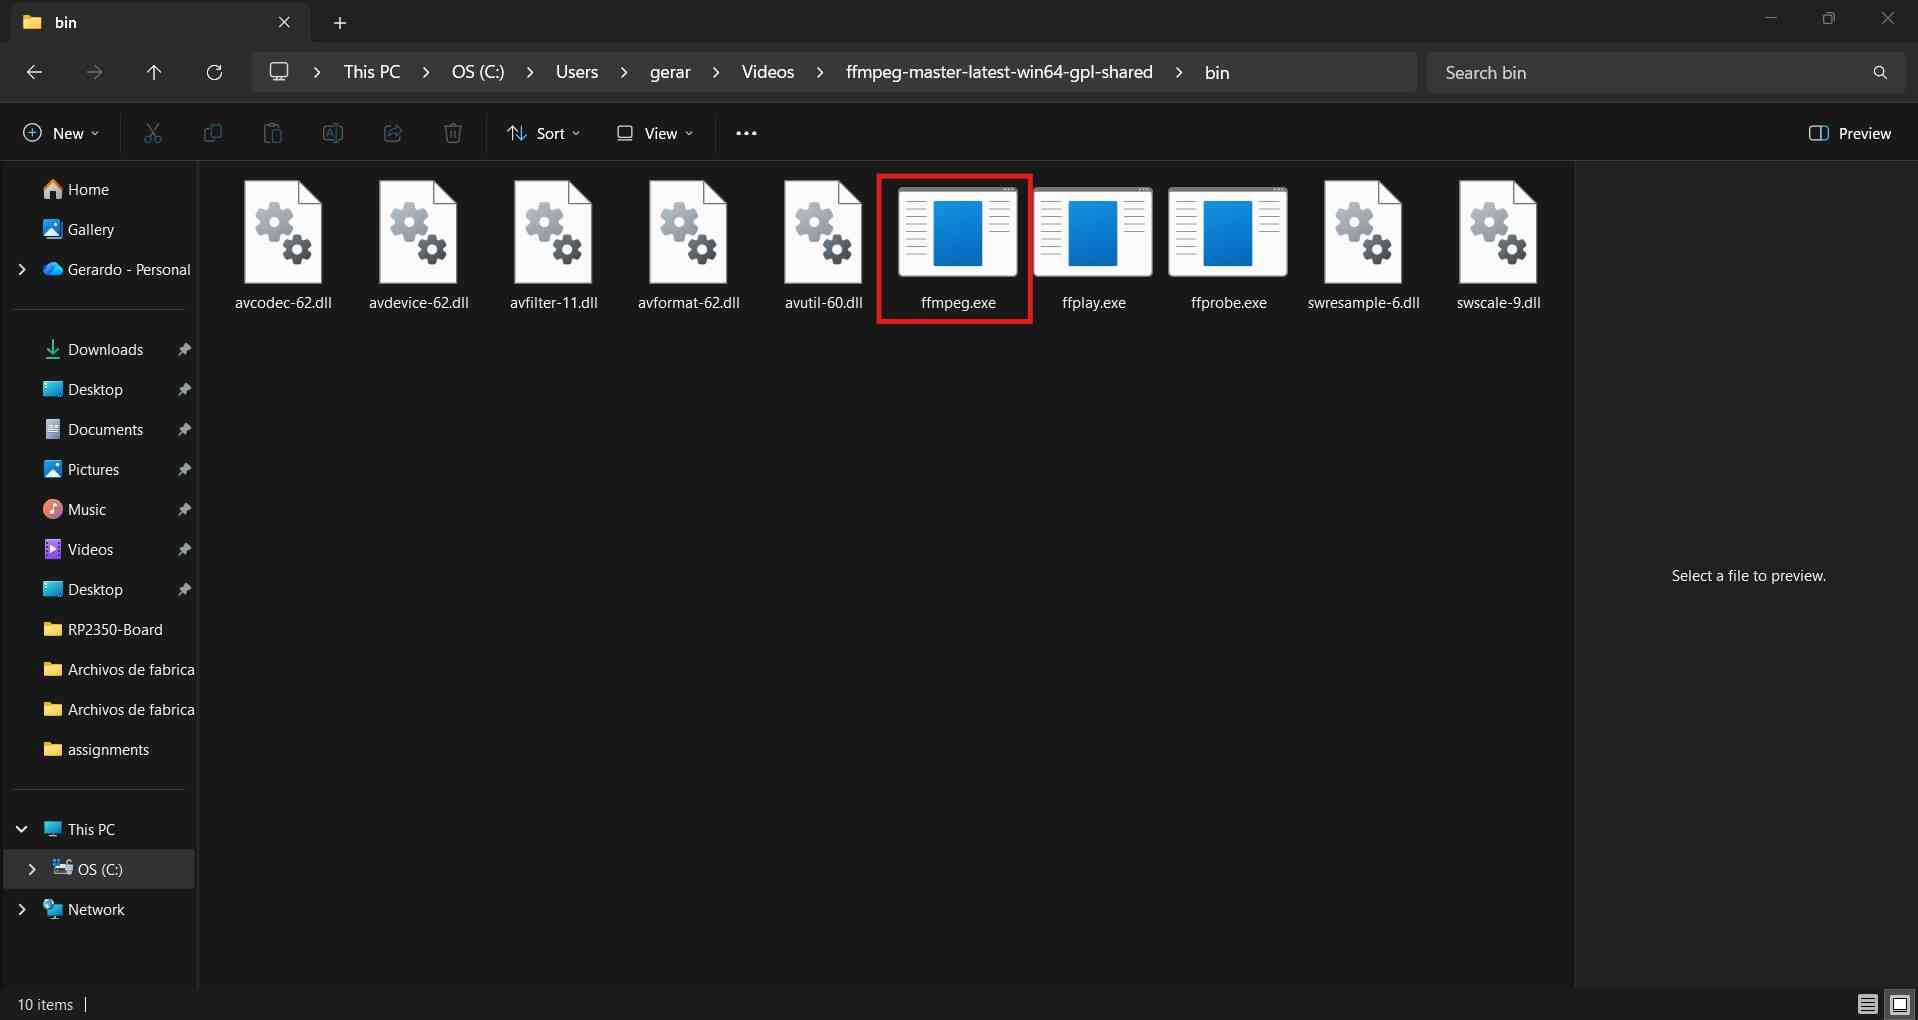Expand the Network tree node
Viewport: 1918px width, 1020px height.
point(22,909)
